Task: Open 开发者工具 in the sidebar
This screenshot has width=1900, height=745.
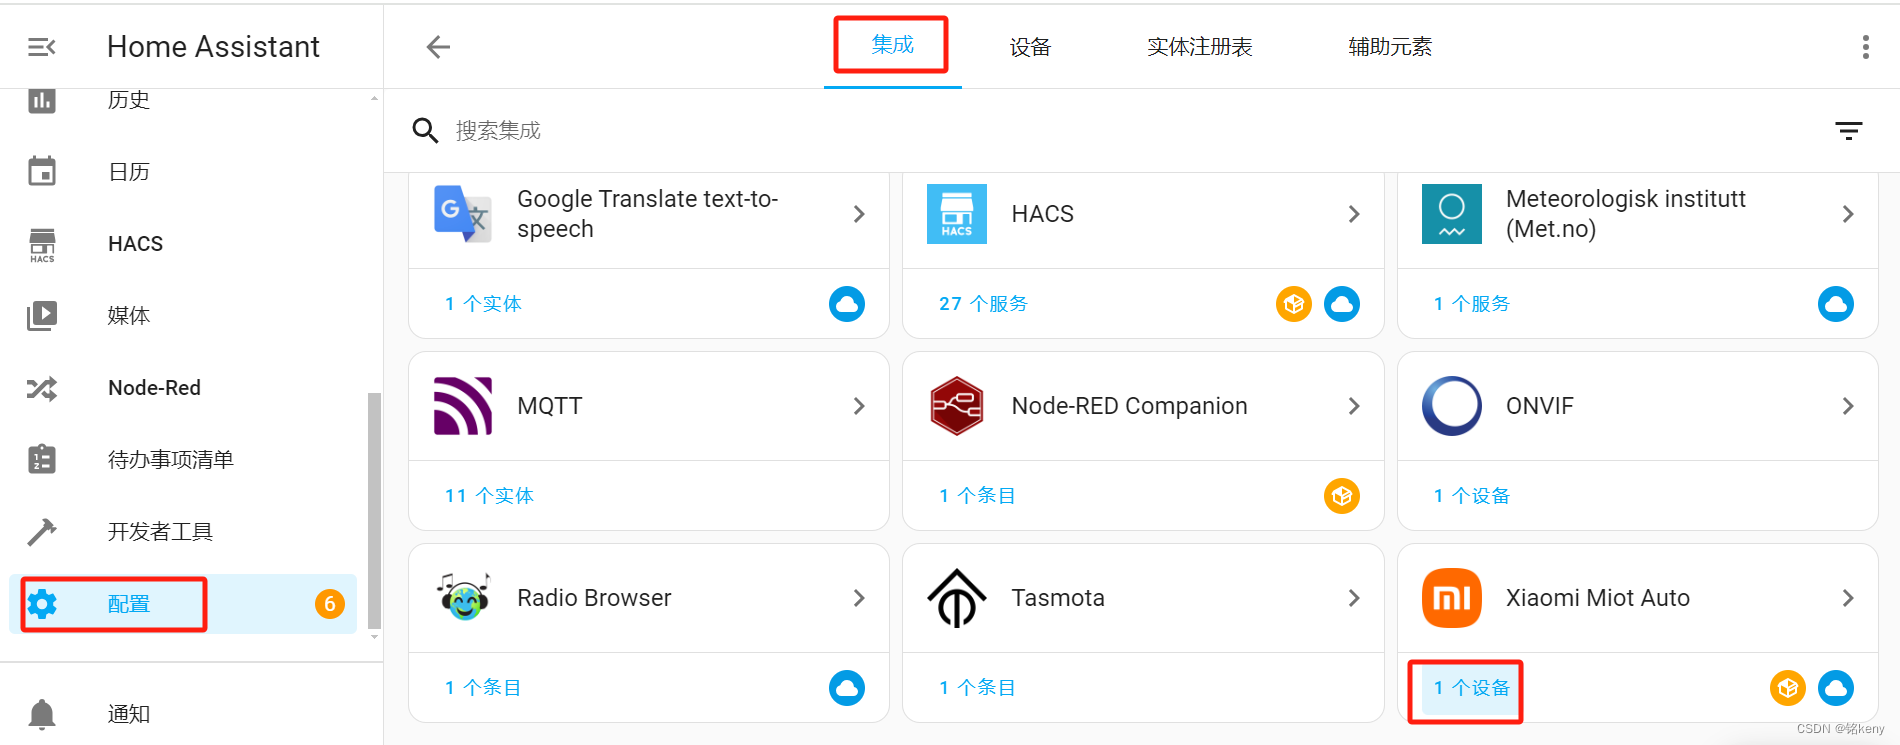Action: click(x=183, y=532)
